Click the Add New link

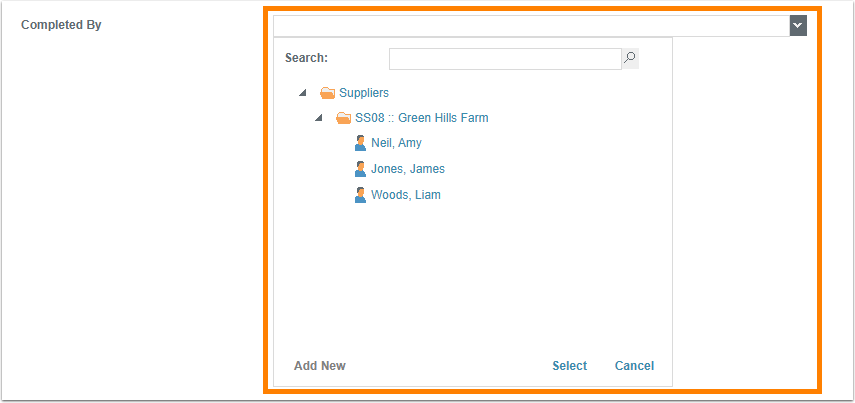click(x=320, y=366)
